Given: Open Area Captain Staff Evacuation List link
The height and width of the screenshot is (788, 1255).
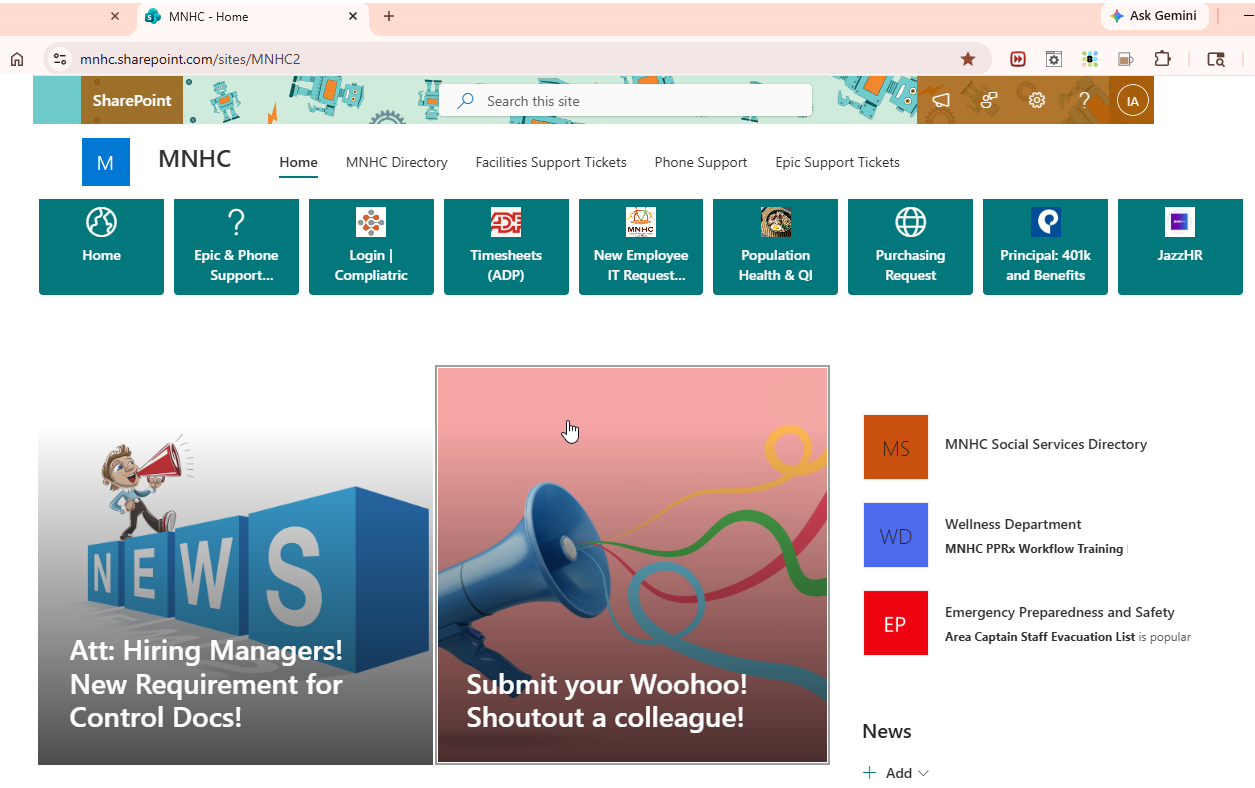Looking at the screenshot, I should tap(1040, 637).
